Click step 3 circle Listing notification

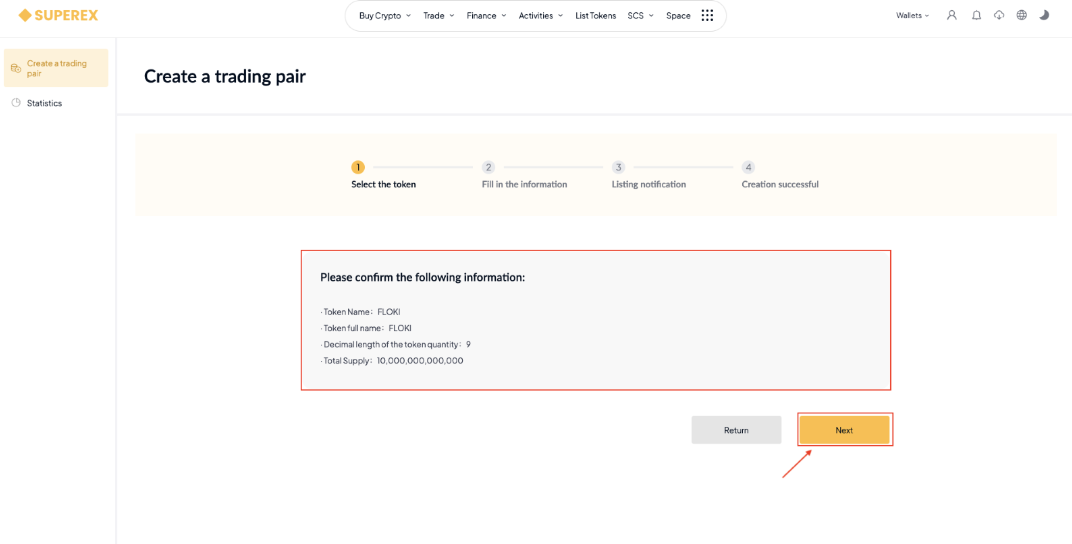click(x=618, y=167)
